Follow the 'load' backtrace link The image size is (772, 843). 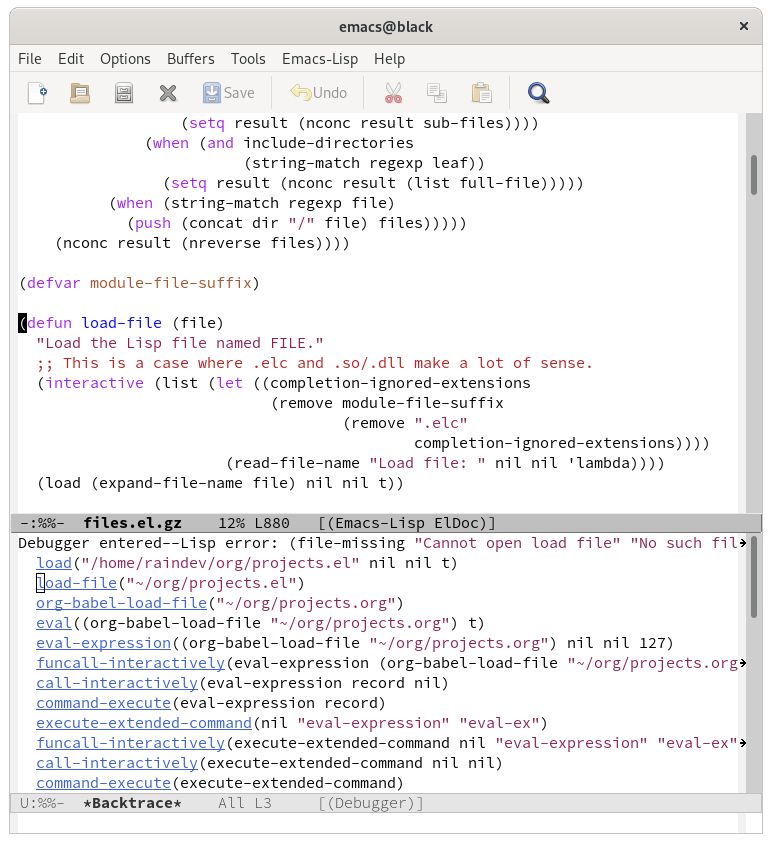(x=54, y=563)
